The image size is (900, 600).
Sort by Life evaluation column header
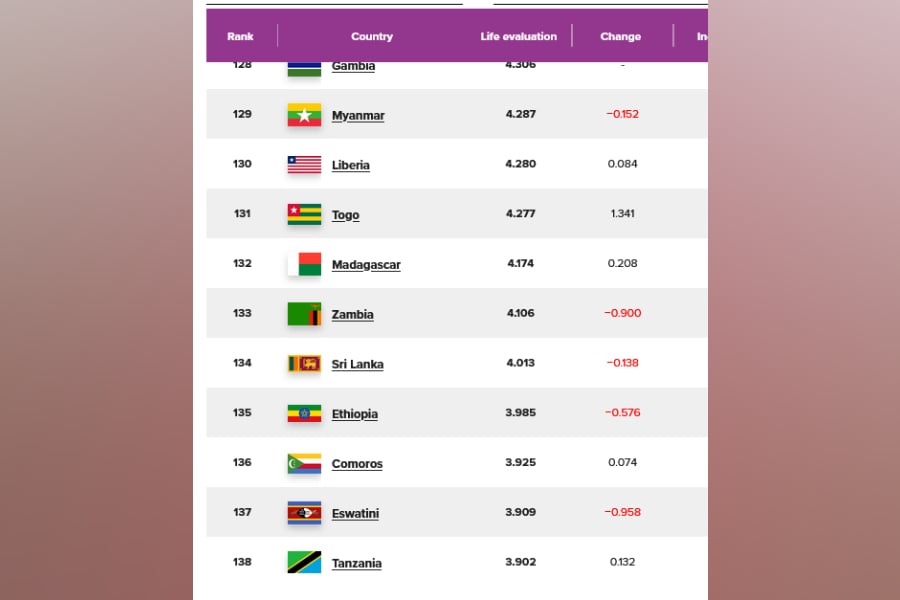click(x=518, y=37)
